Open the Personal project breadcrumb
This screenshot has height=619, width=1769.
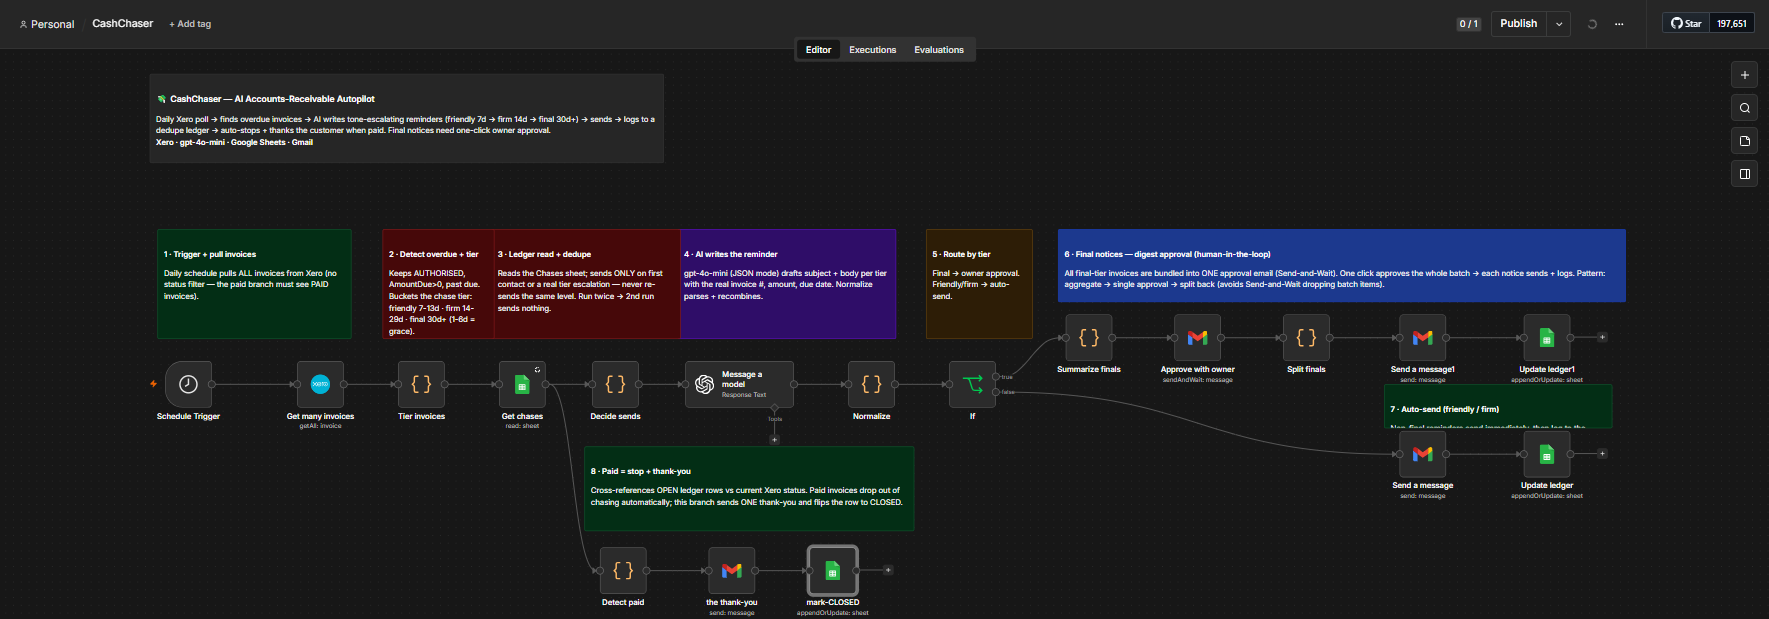pos(47,24)
